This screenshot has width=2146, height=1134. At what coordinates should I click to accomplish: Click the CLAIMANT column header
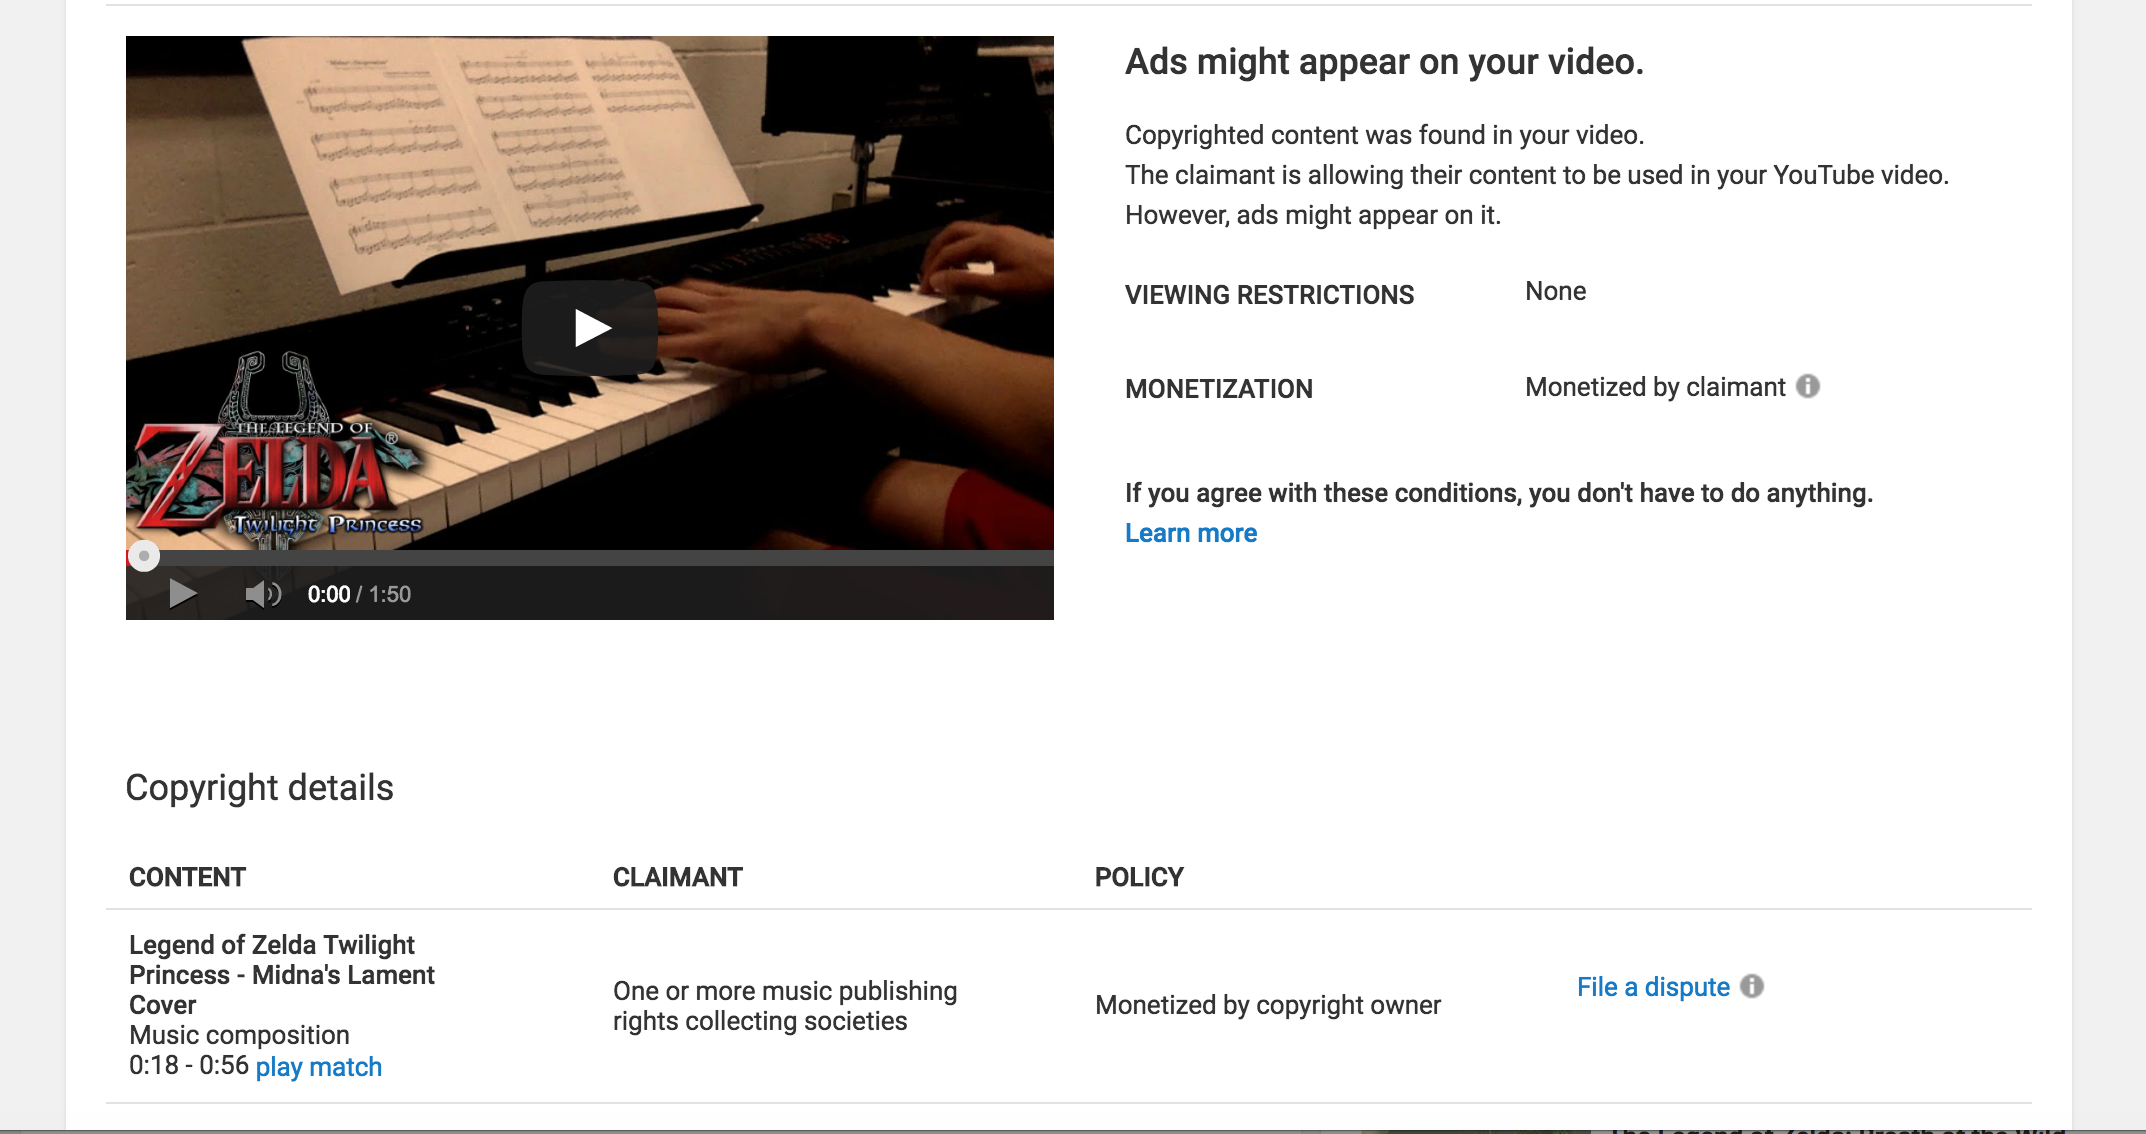pyautogui.click(x=677, y=877)
